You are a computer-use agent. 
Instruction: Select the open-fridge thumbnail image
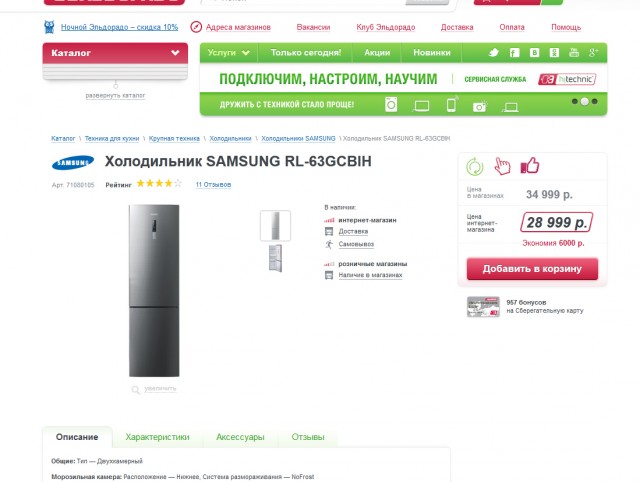point(275,258)
